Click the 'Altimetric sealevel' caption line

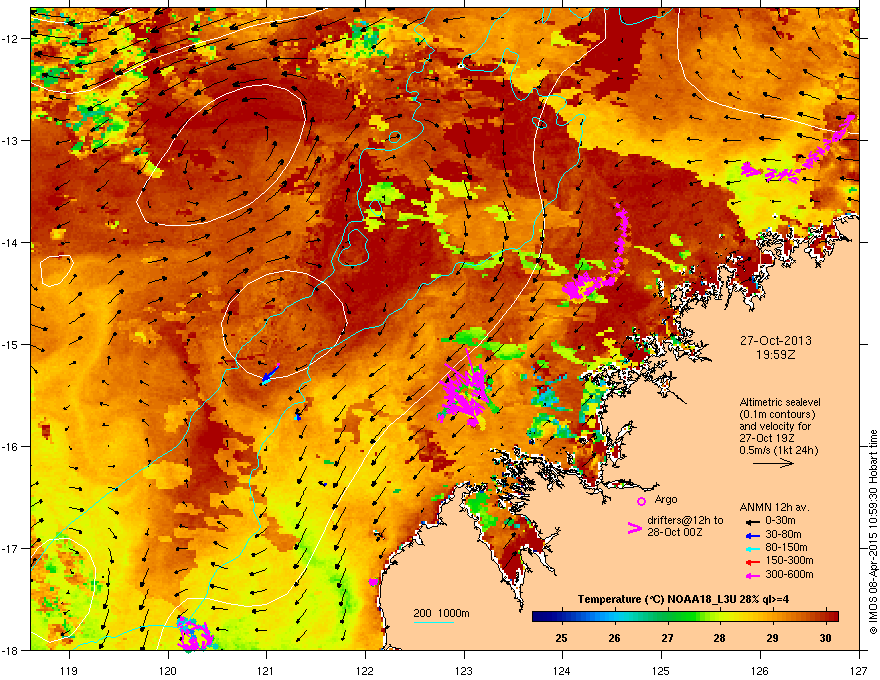(x=780, y=402)
